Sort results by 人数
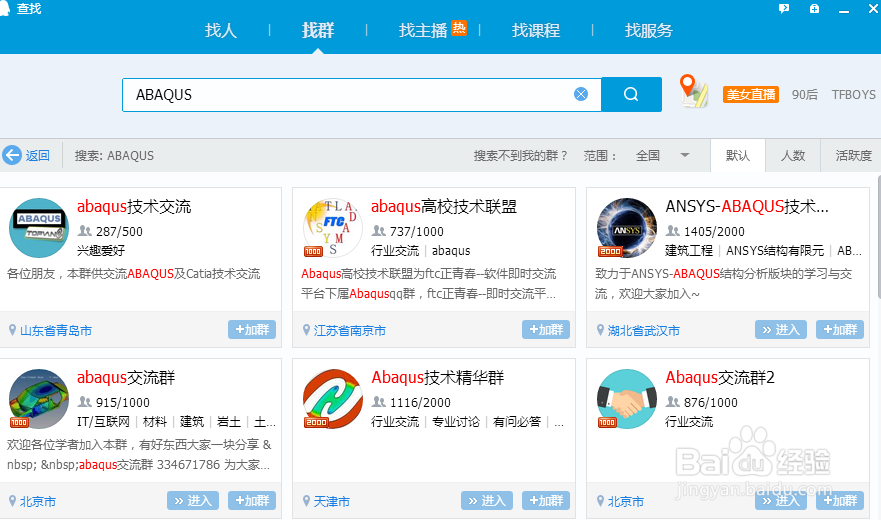 793,155
